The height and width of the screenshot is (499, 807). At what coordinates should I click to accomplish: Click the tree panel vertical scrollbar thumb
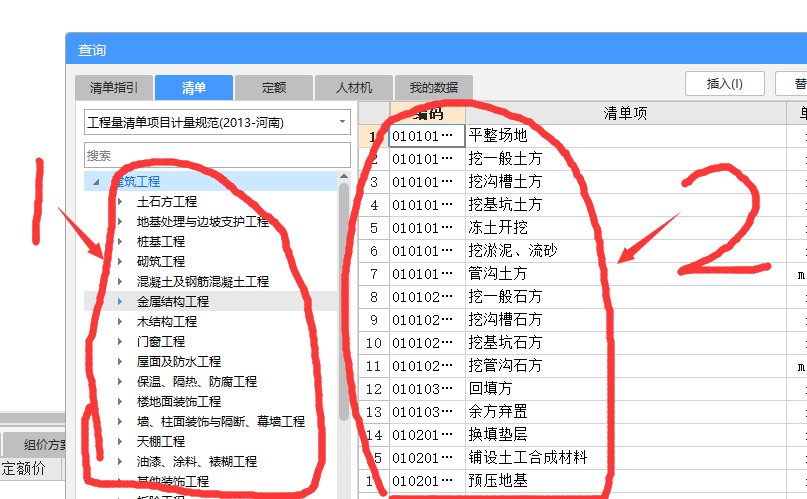coord(344,301)
